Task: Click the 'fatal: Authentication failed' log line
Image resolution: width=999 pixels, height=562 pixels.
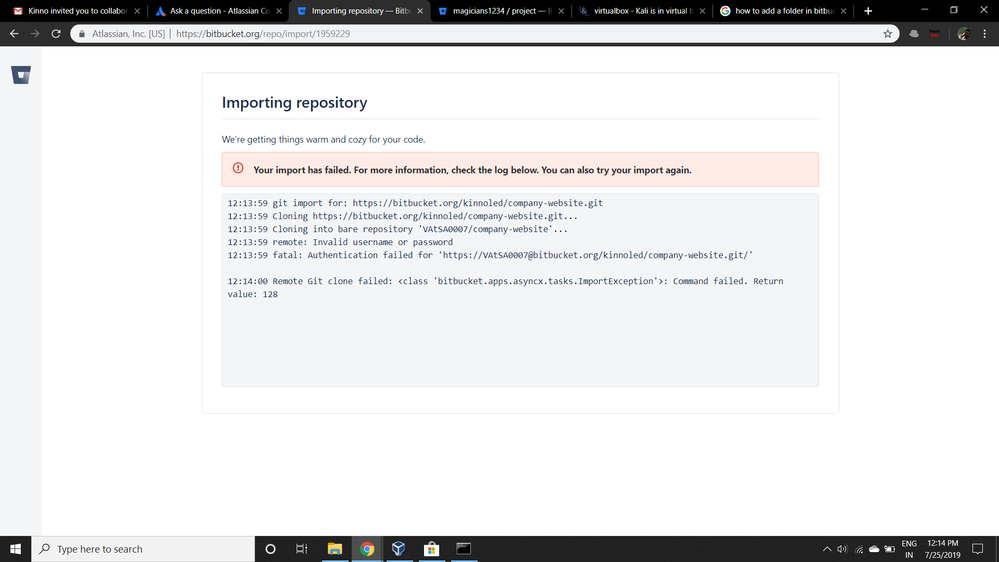Action: 490,255
